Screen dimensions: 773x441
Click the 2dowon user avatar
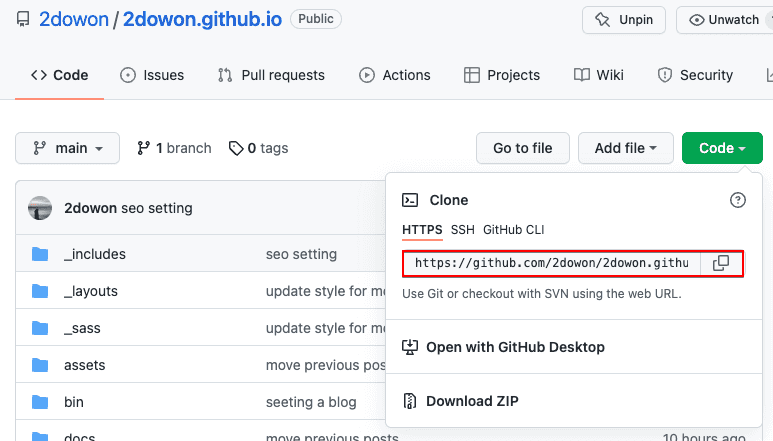click(40, 208)
